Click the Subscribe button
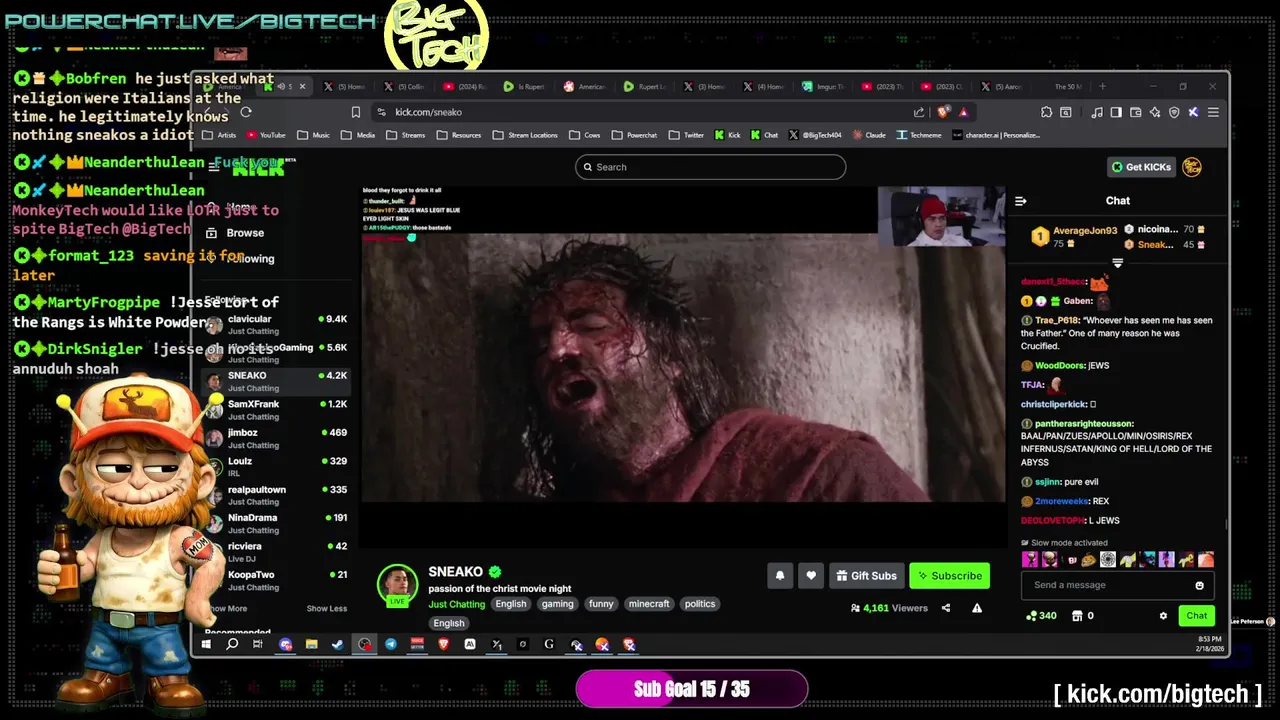This screenshot has width=1280, height=720. pos(950,576)
